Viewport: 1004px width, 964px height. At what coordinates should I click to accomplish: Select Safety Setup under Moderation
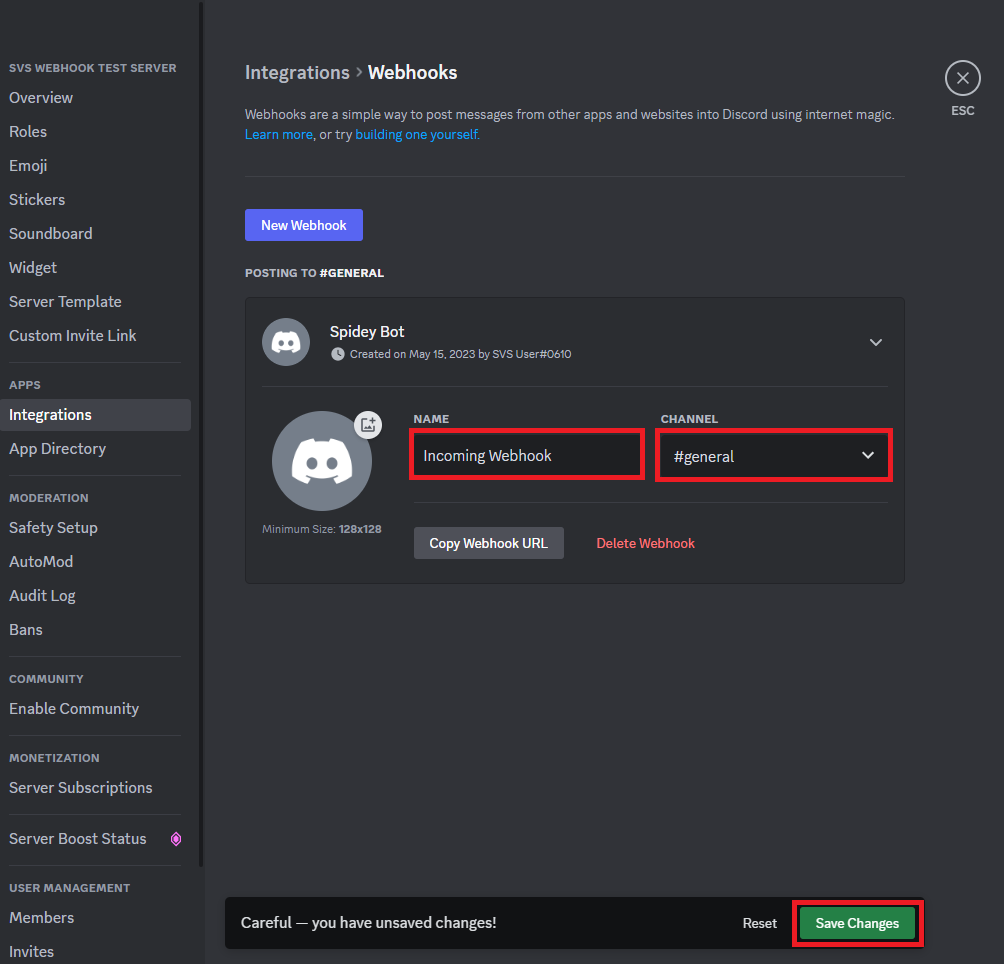tap(53, 527)
